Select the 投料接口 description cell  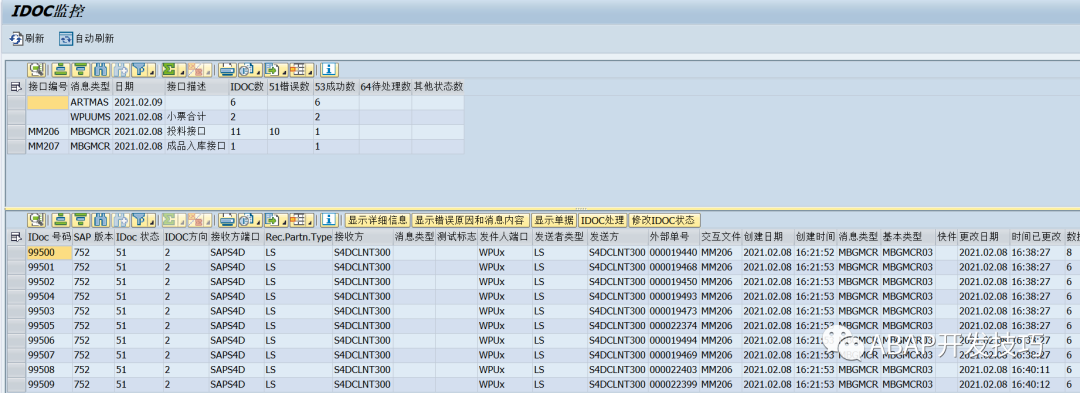point(196,131)
